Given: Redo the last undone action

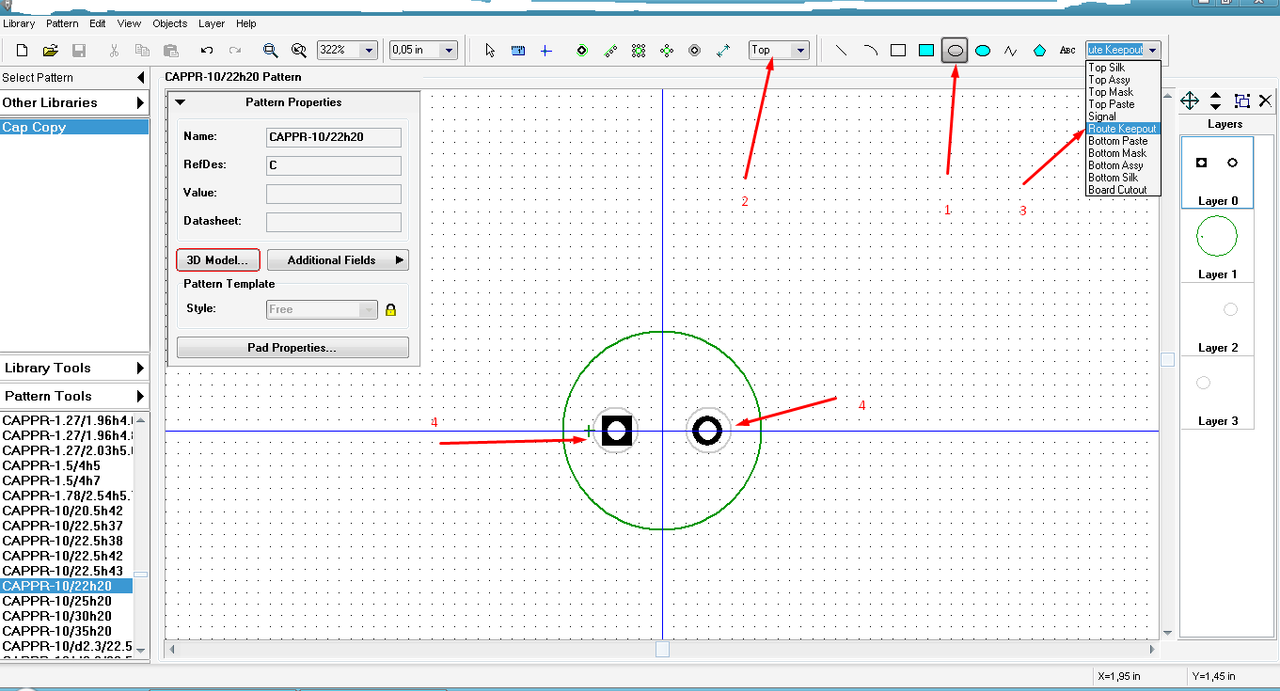Looking at the screenshot, I should 235,50.
